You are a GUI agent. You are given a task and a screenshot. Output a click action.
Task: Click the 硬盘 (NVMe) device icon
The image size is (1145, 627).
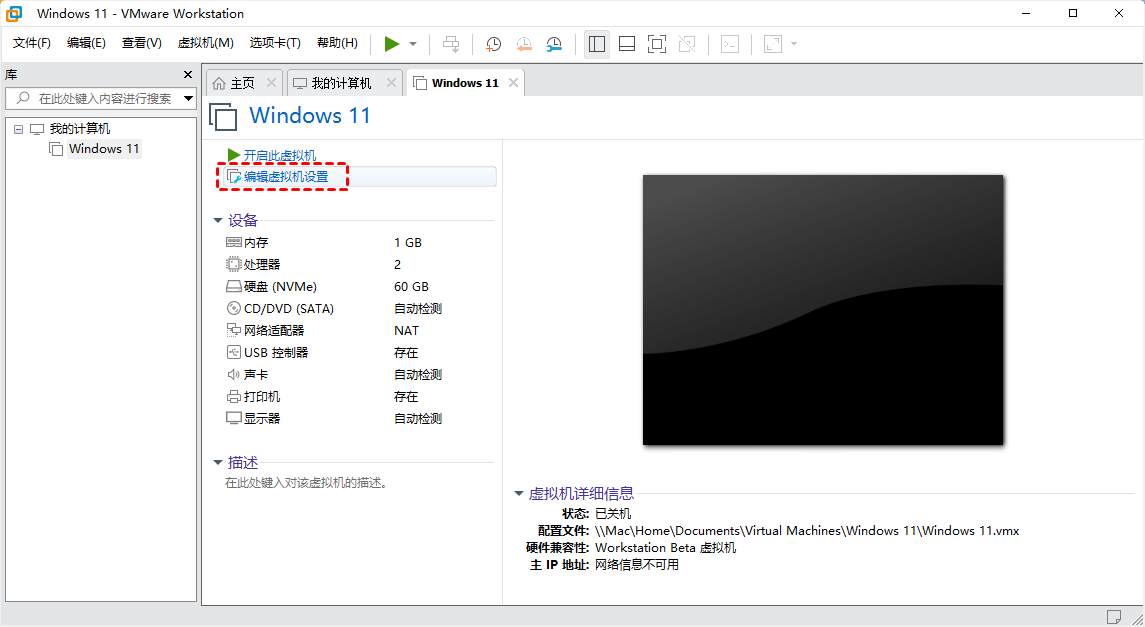[x=234, y=287]
